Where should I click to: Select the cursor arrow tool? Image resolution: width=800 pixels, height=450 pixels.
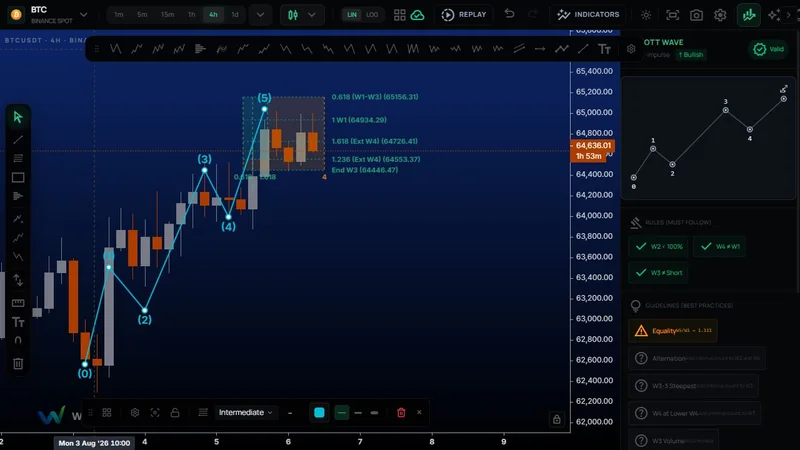(x=18, y=117)
